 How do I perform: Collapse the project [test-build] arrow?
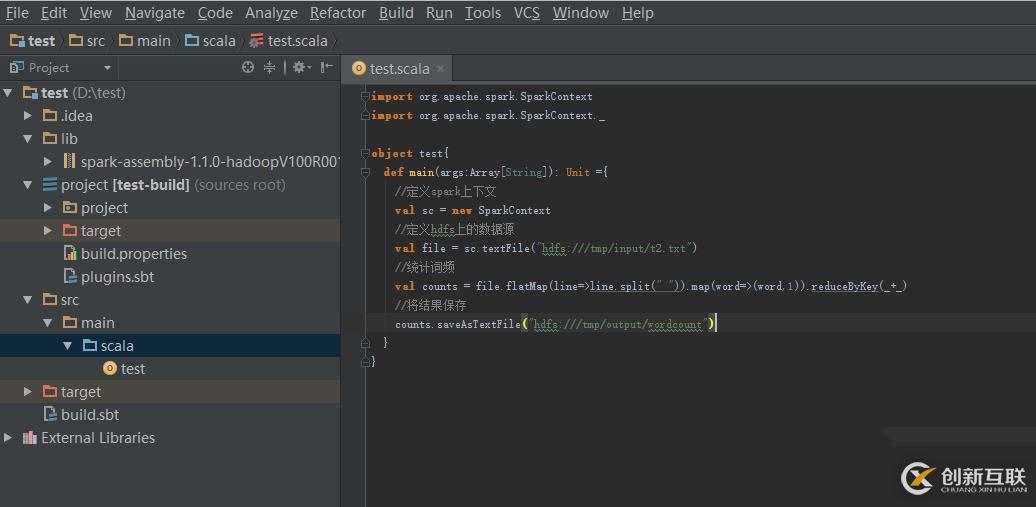(28, 185)
